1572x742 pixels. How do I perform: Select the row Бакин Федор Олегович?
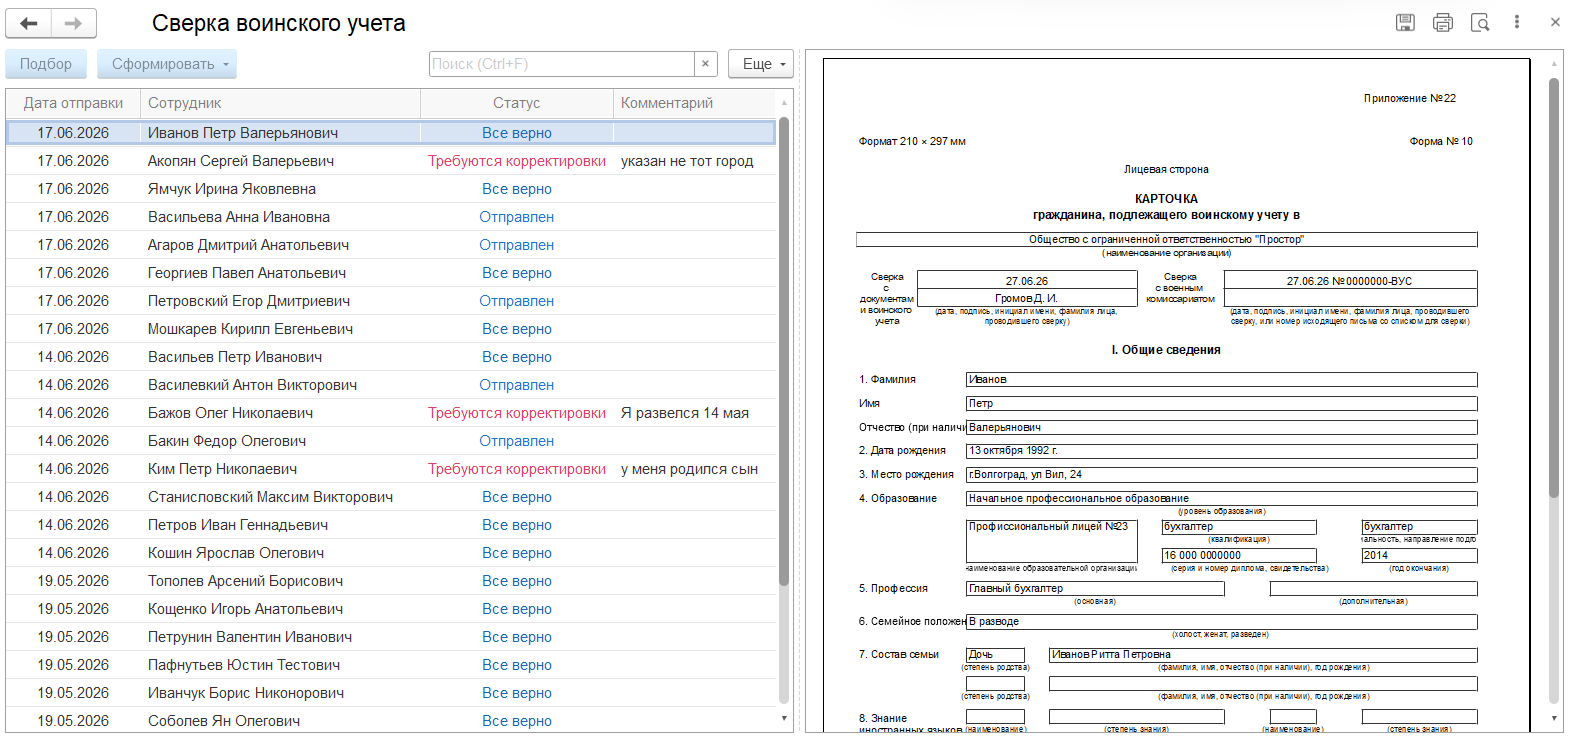[391, 441]
